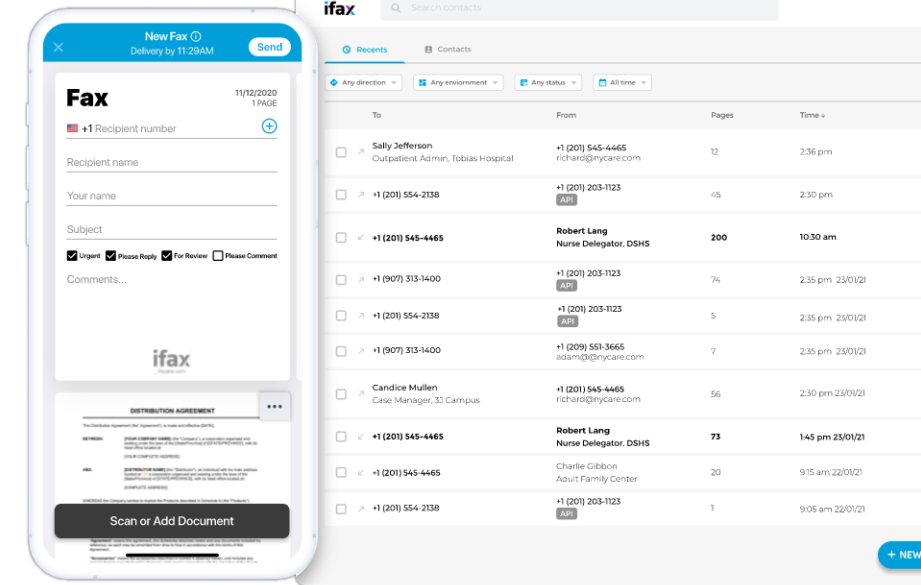Click the US flag country code icon

[72, 128]
